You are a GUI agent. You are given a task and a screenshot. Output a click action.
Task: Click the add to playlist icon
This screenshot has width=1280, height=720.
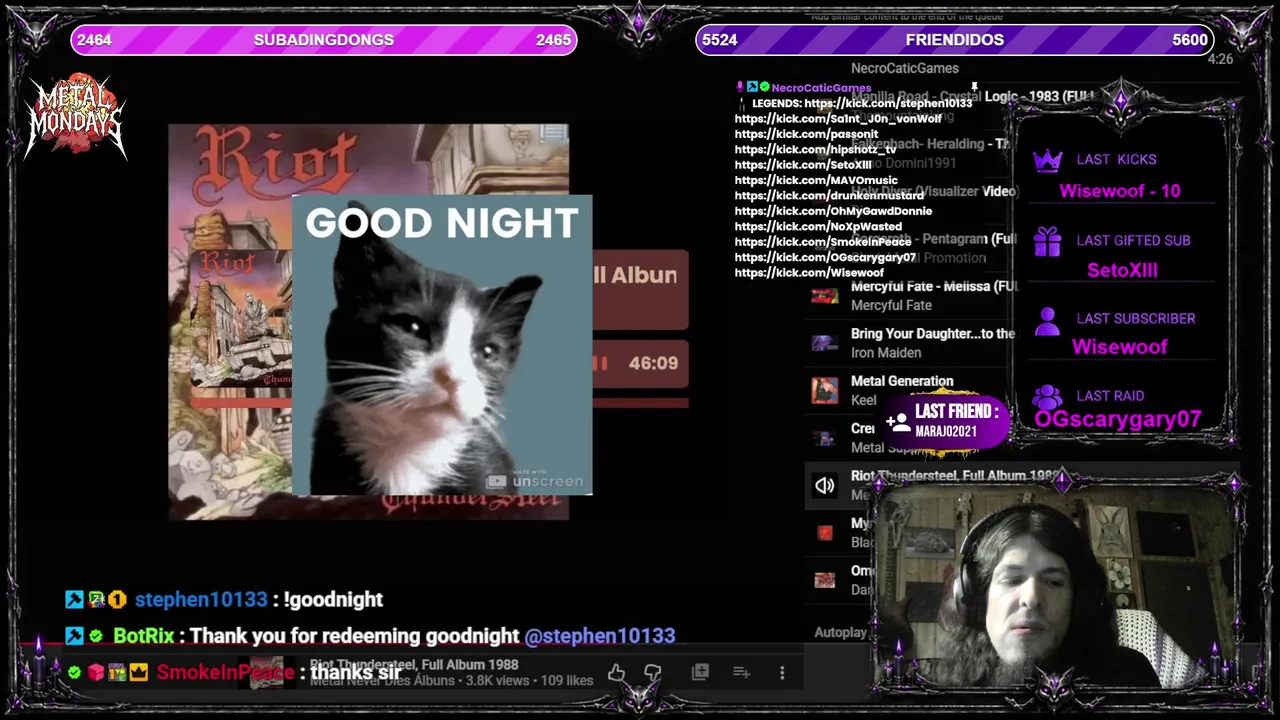coord(741,673)
